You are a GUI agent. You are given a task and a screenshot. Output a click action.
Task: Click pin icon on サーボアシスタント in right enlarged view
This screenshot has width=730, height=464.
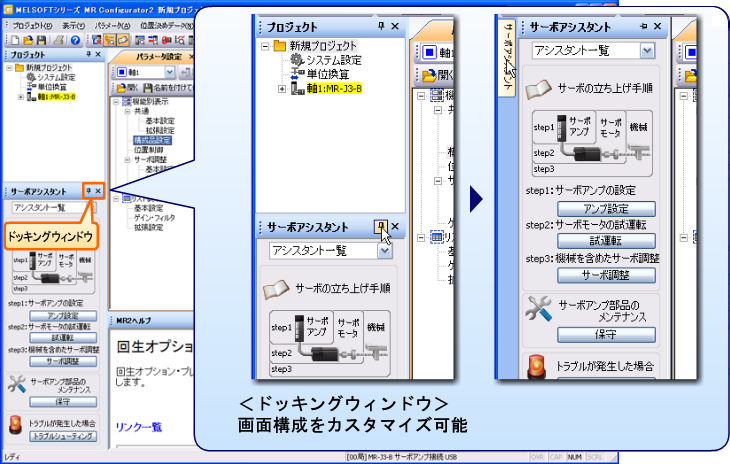click(x=644, y=26)
